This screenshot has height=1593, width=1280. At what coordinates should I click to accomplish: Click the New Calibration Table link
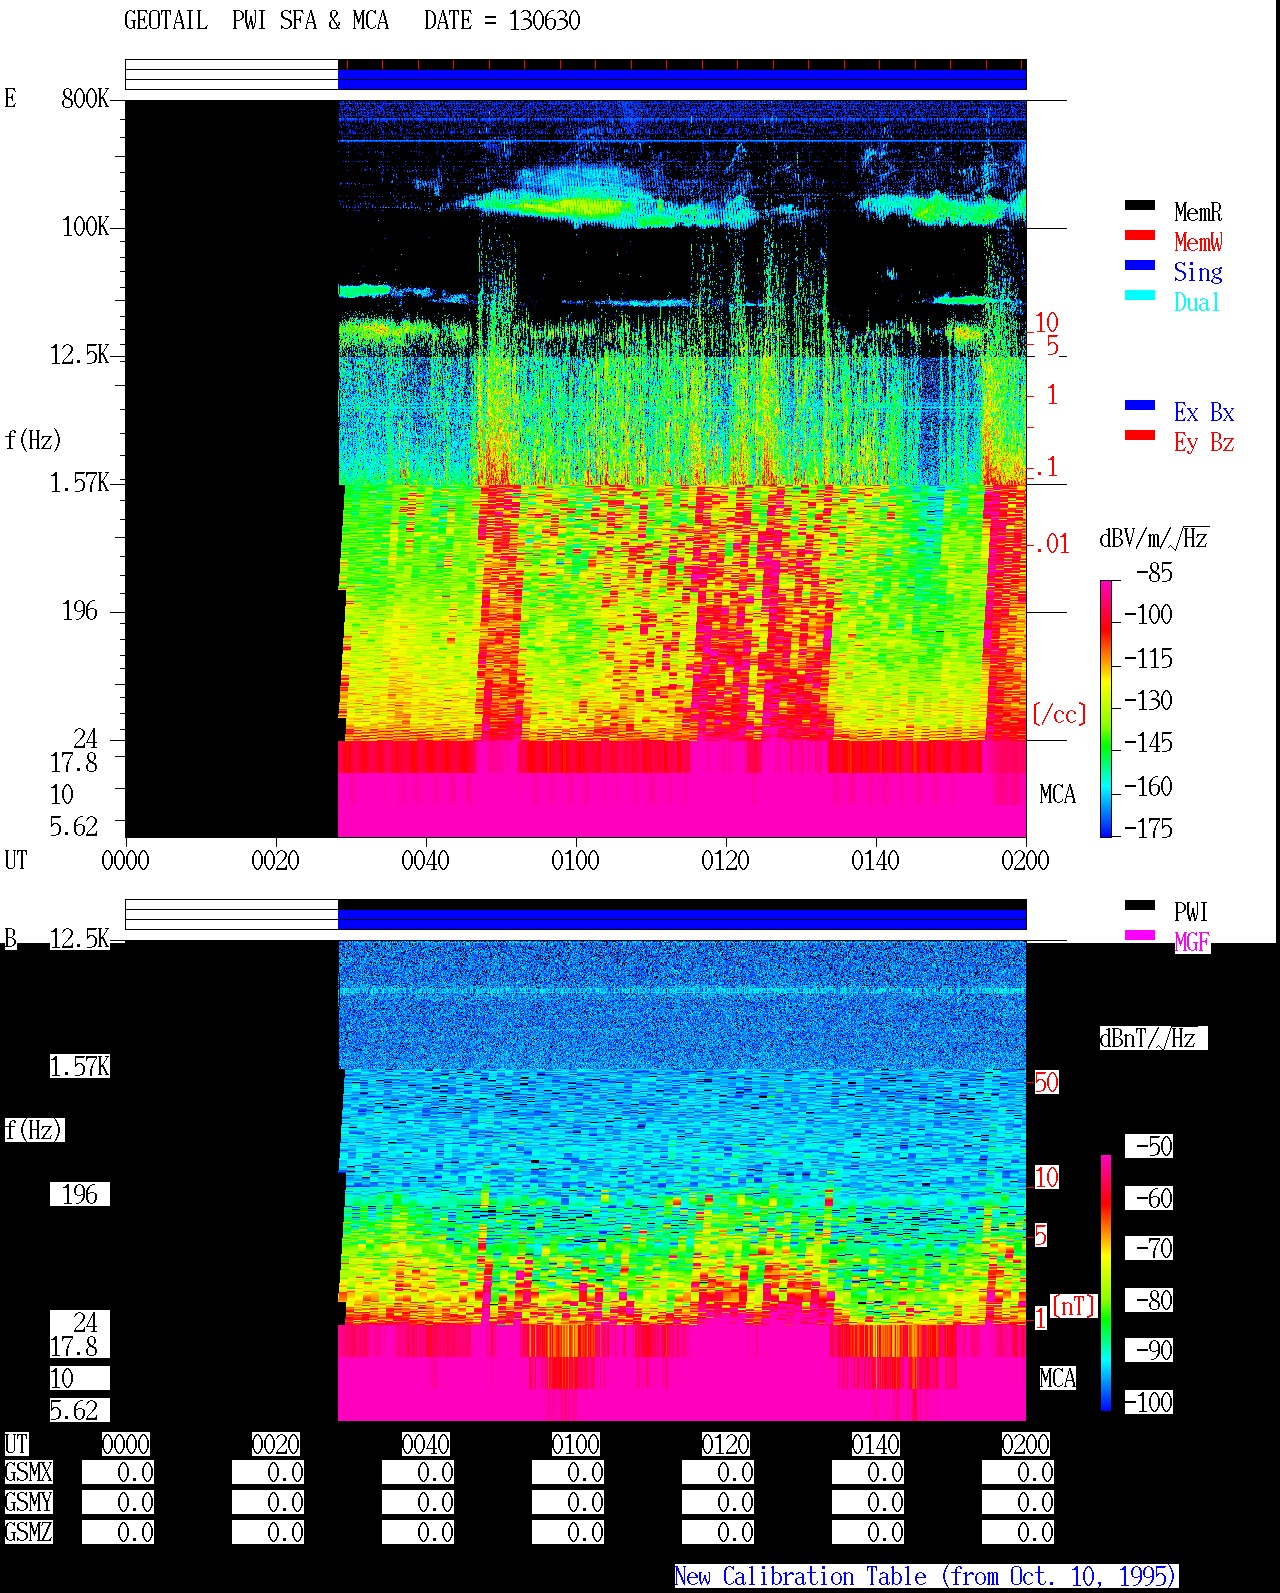(926, 1577)
